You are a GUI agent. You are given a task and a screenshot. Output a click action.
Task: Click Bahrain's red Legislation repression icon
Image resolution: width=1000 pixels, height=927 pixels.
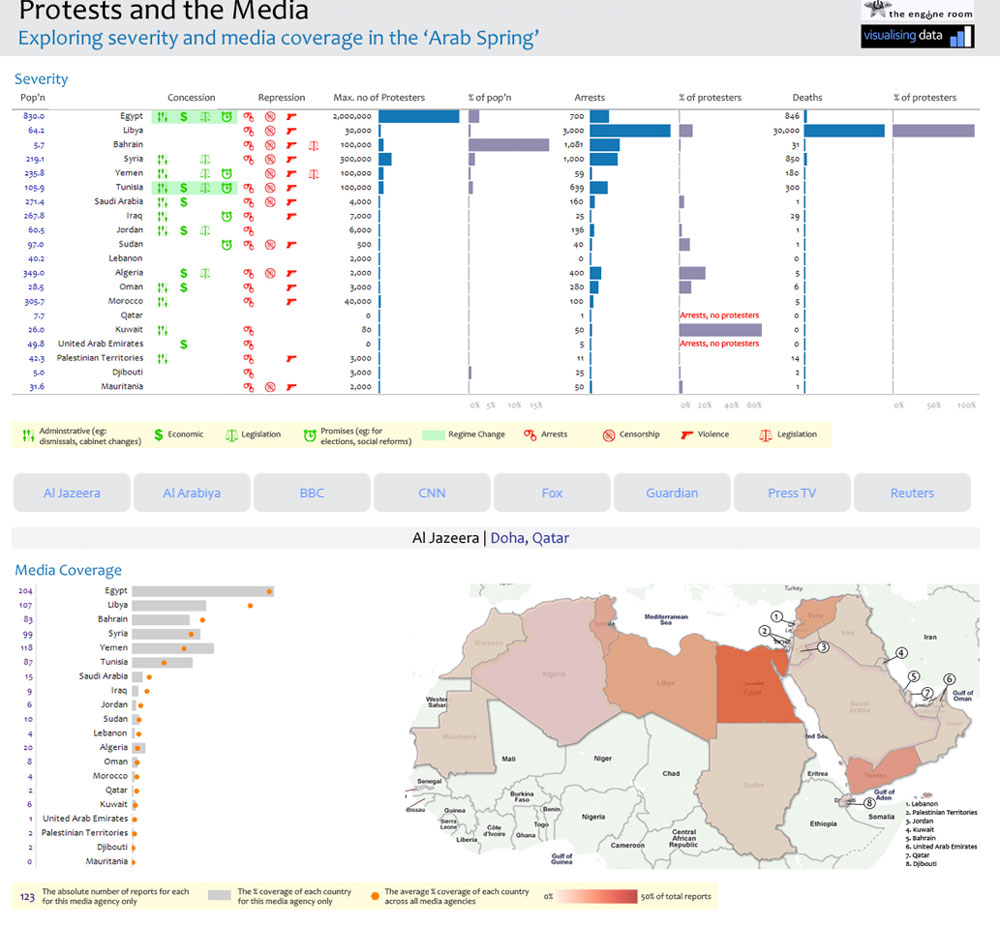click(x=314, y=145)
